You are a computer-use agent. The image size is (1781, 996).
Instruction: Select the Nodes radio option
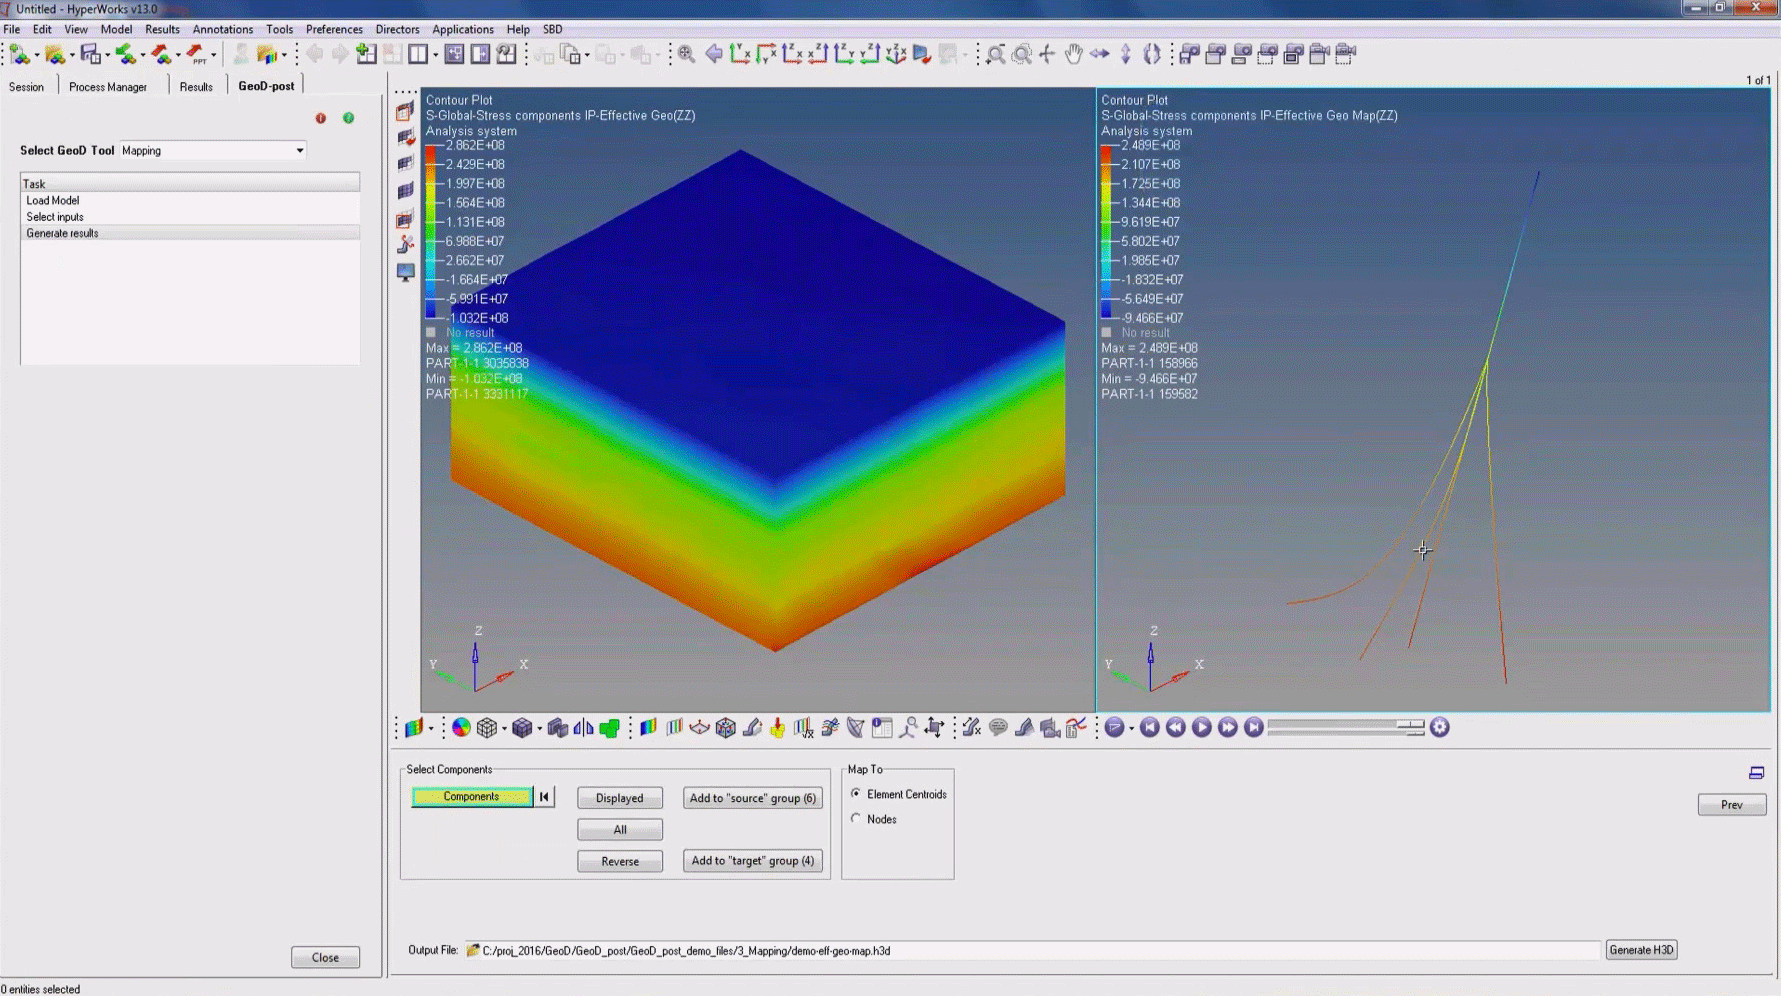[x=856, y=819]
